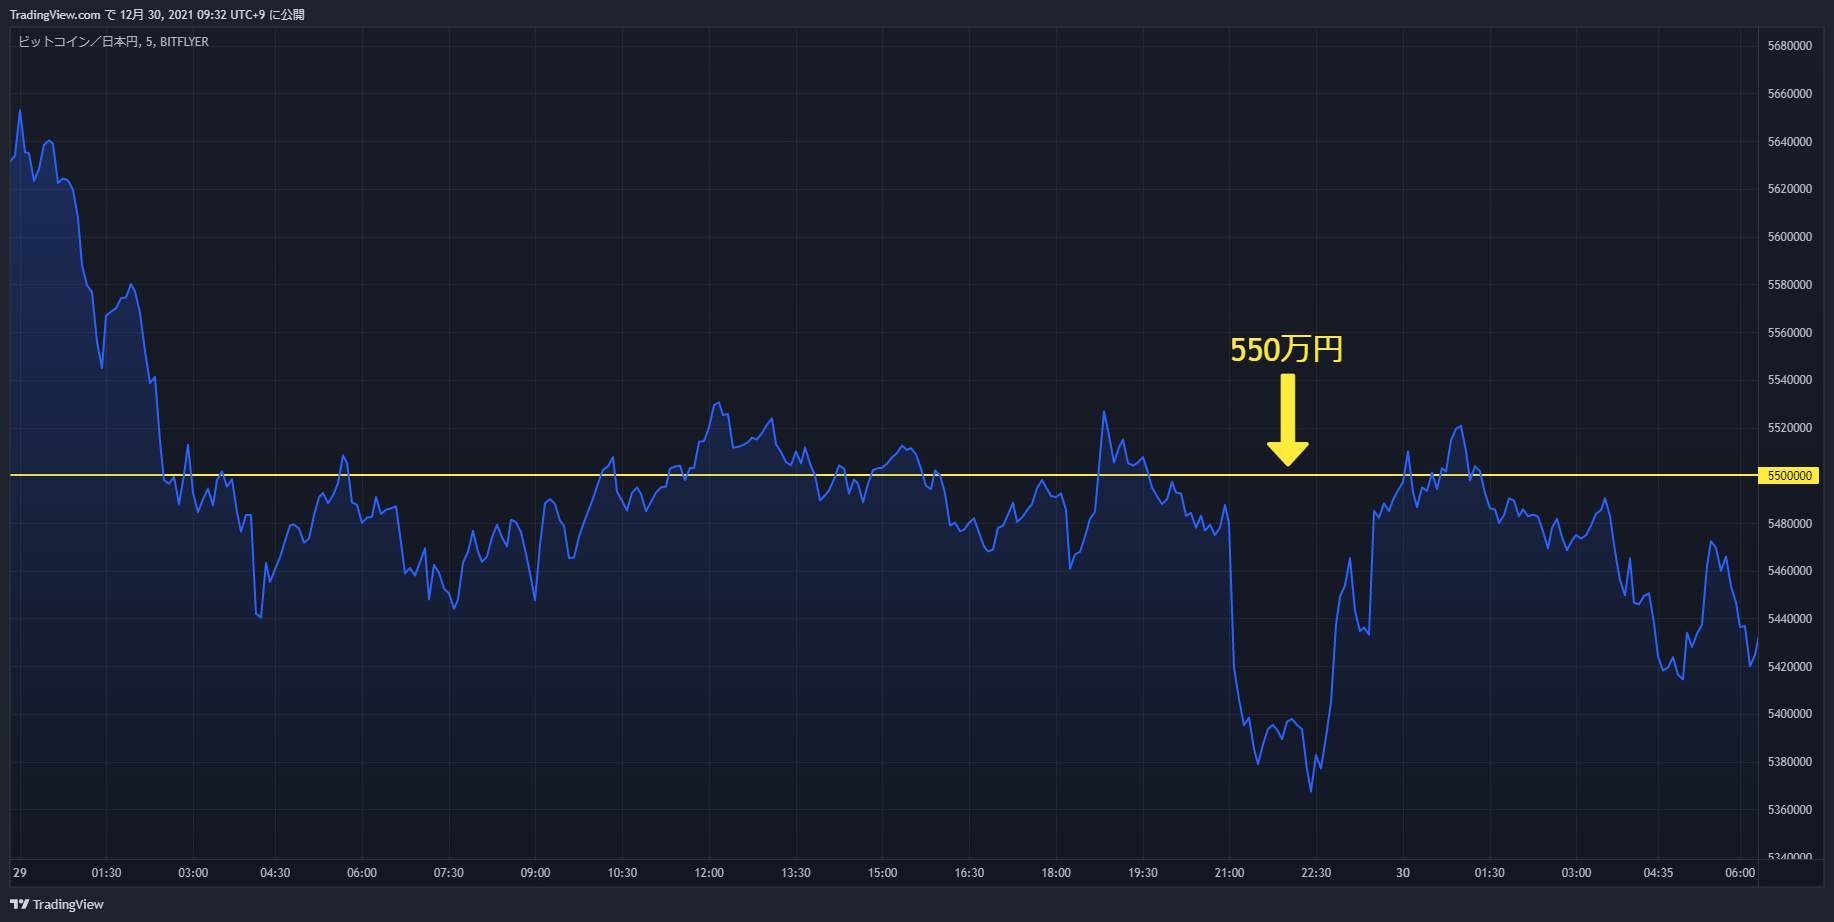The height and width of the screenshot is (922, 1834).
Task: Click the 5520000 price axis label
Action: coord(1789,428)
